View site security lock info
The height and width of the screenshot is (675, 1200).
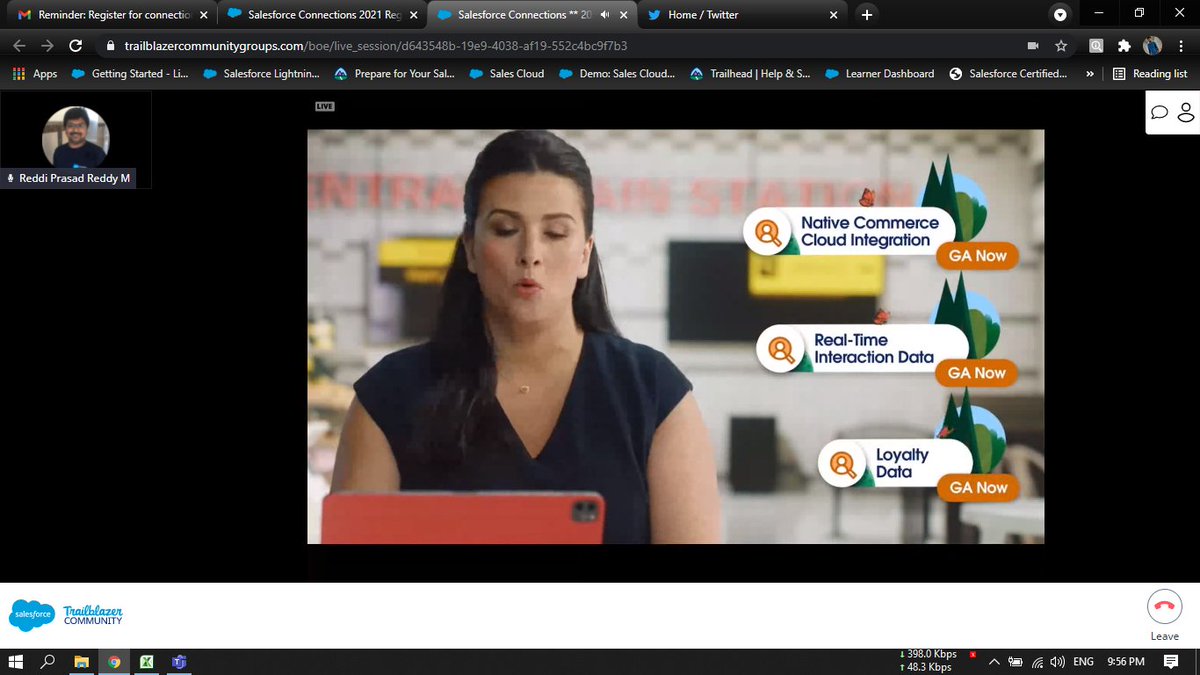pyautogui.click(x=110, y=46)
